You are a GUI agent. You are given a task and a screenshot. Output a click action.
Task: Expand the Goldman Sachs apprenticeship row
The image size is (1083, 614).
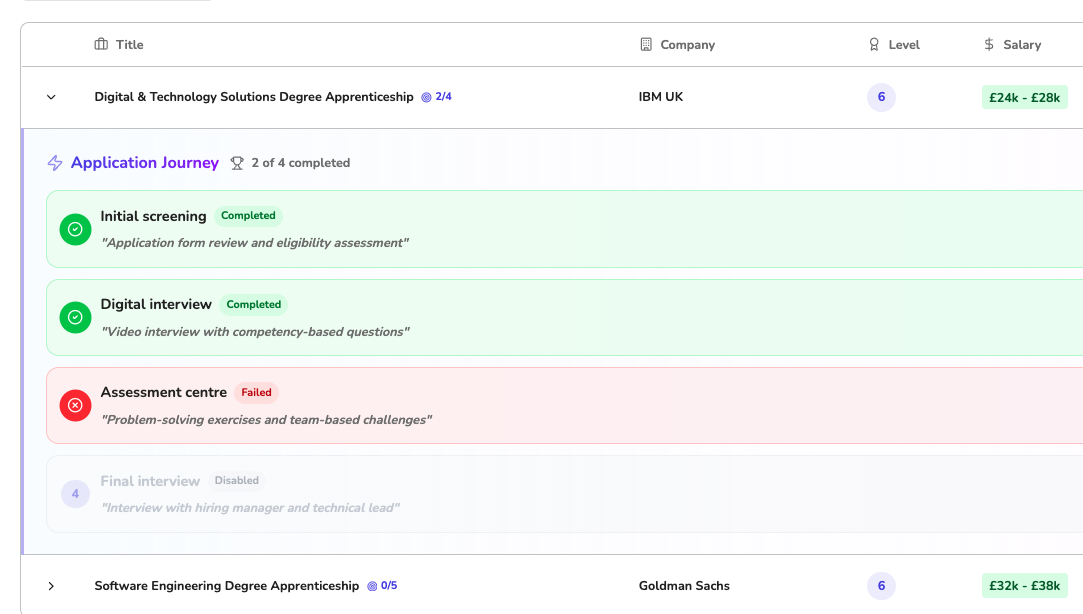pos(51,586)
